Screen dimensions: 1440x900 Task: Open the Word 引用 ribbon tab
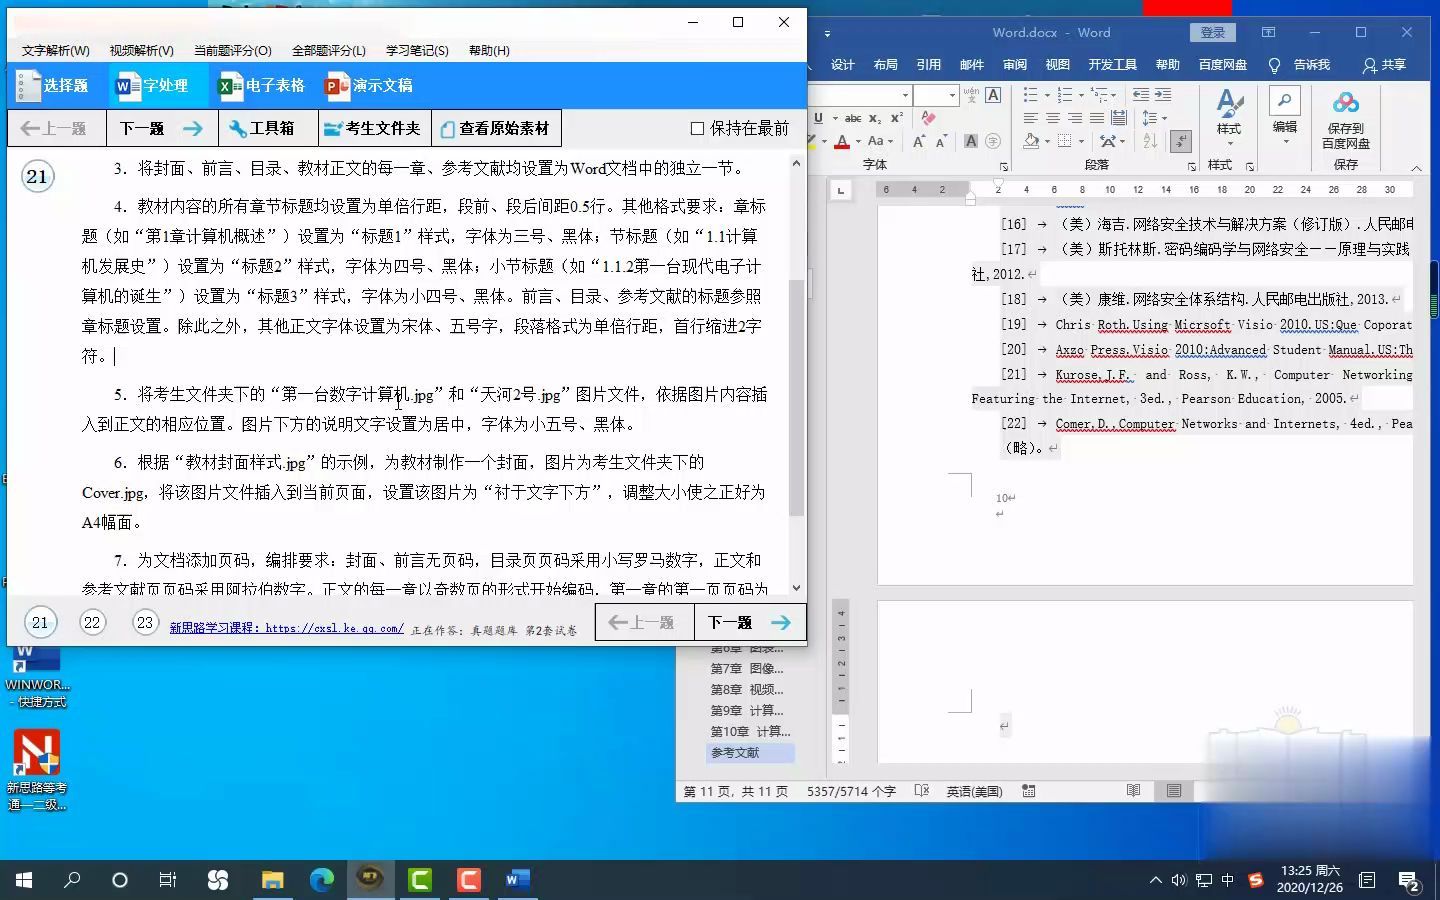pos(929,64)
